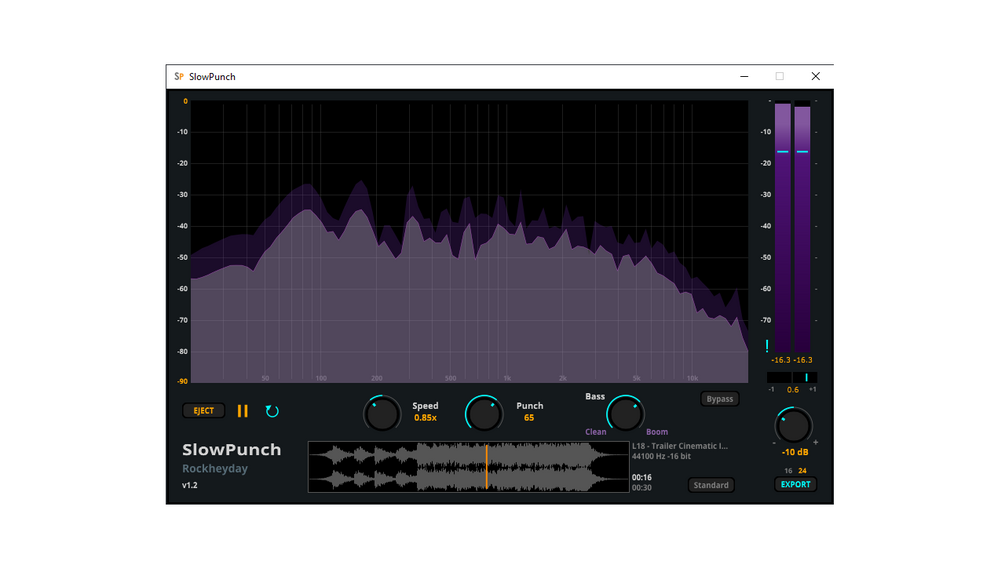Click the Boom label under Bass
The width and height of the screenshot is (1005, 565).
click(x=657, y=432)
